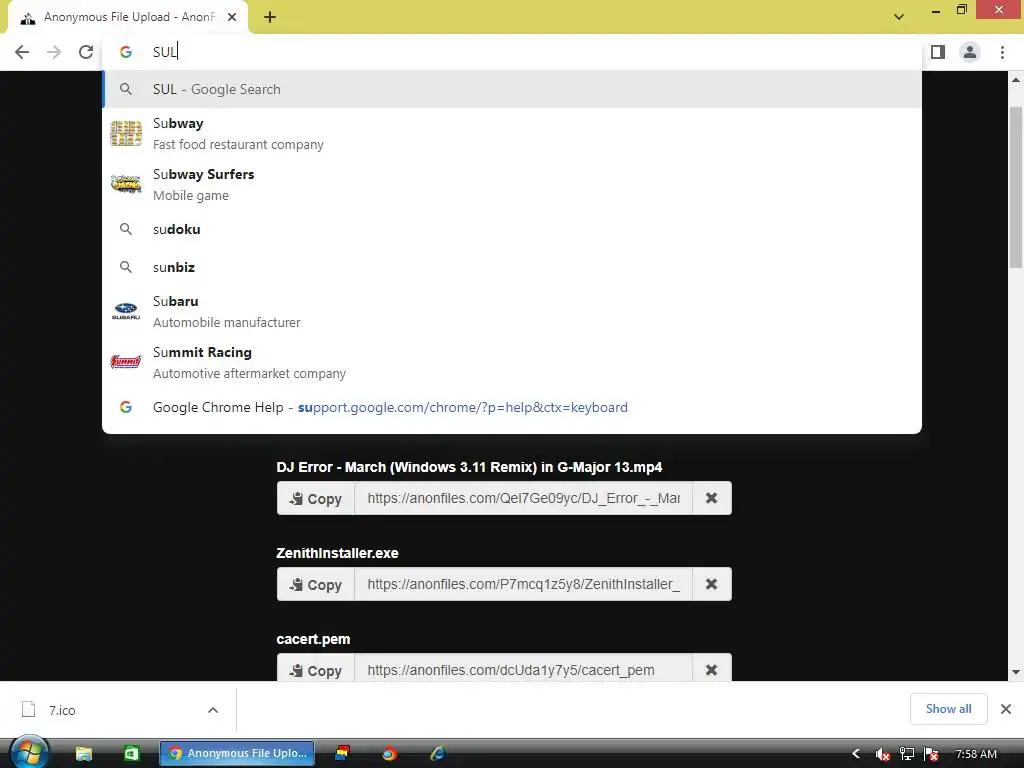Expand the 7.ico download options chevron

[x=213, y=710]
